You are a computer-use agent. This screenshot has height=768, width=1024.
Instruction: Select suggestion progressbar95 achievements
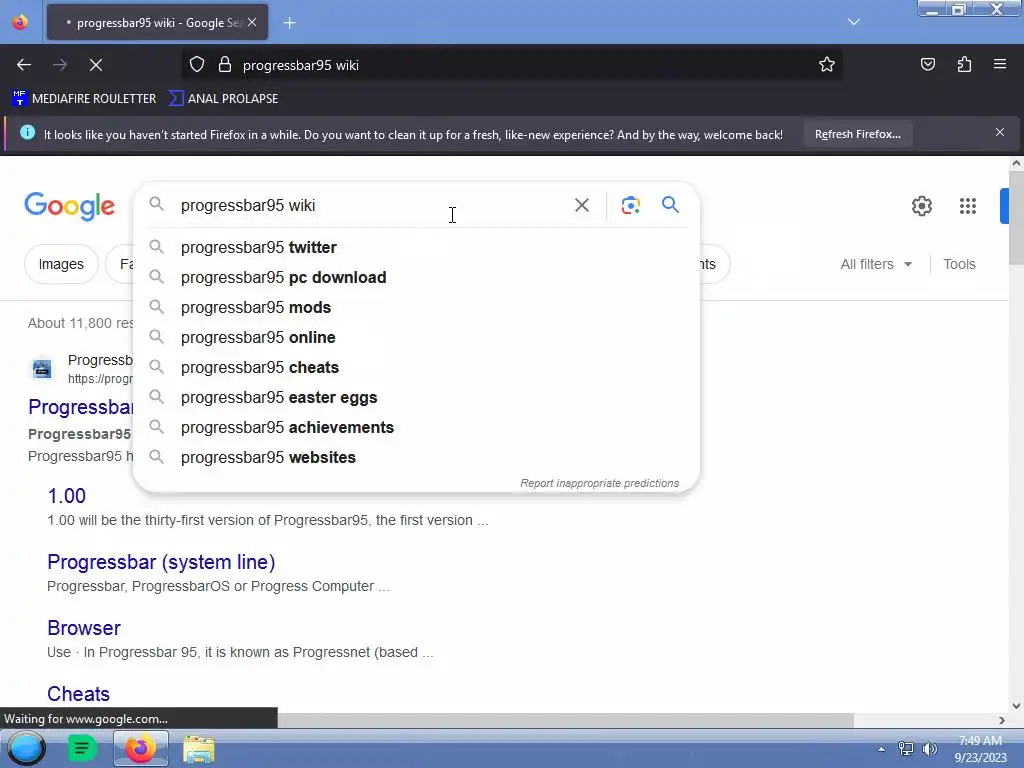(416, 428)
